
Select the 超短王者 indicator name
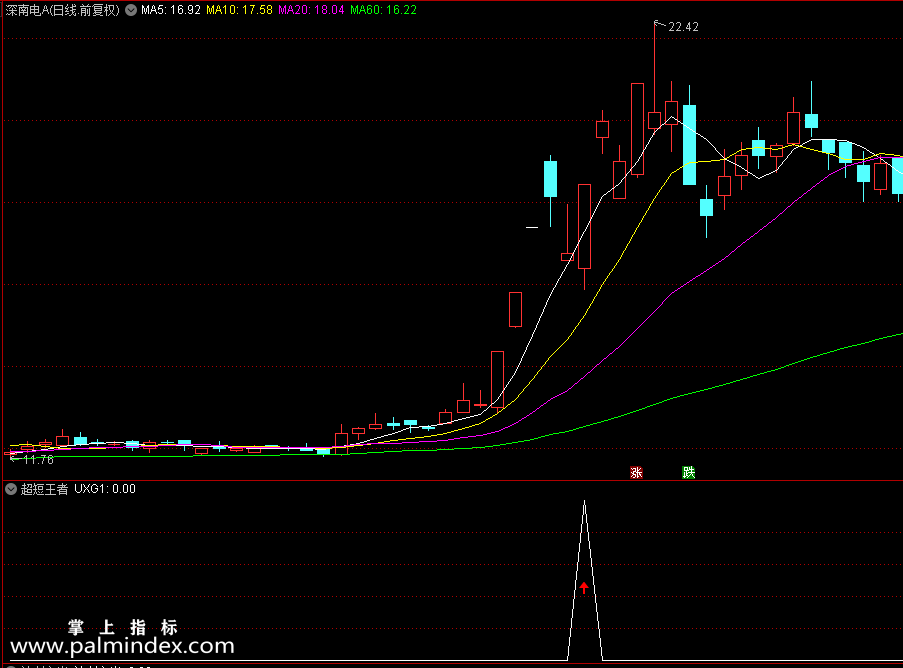coord(44,489)
